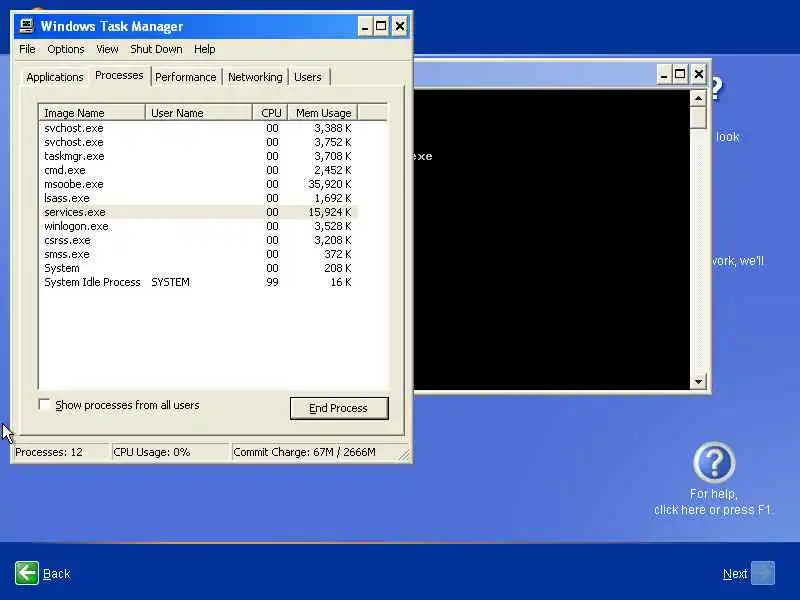Sort by Mem Usage column header
The image size is (800, 600).
point(323,113)
